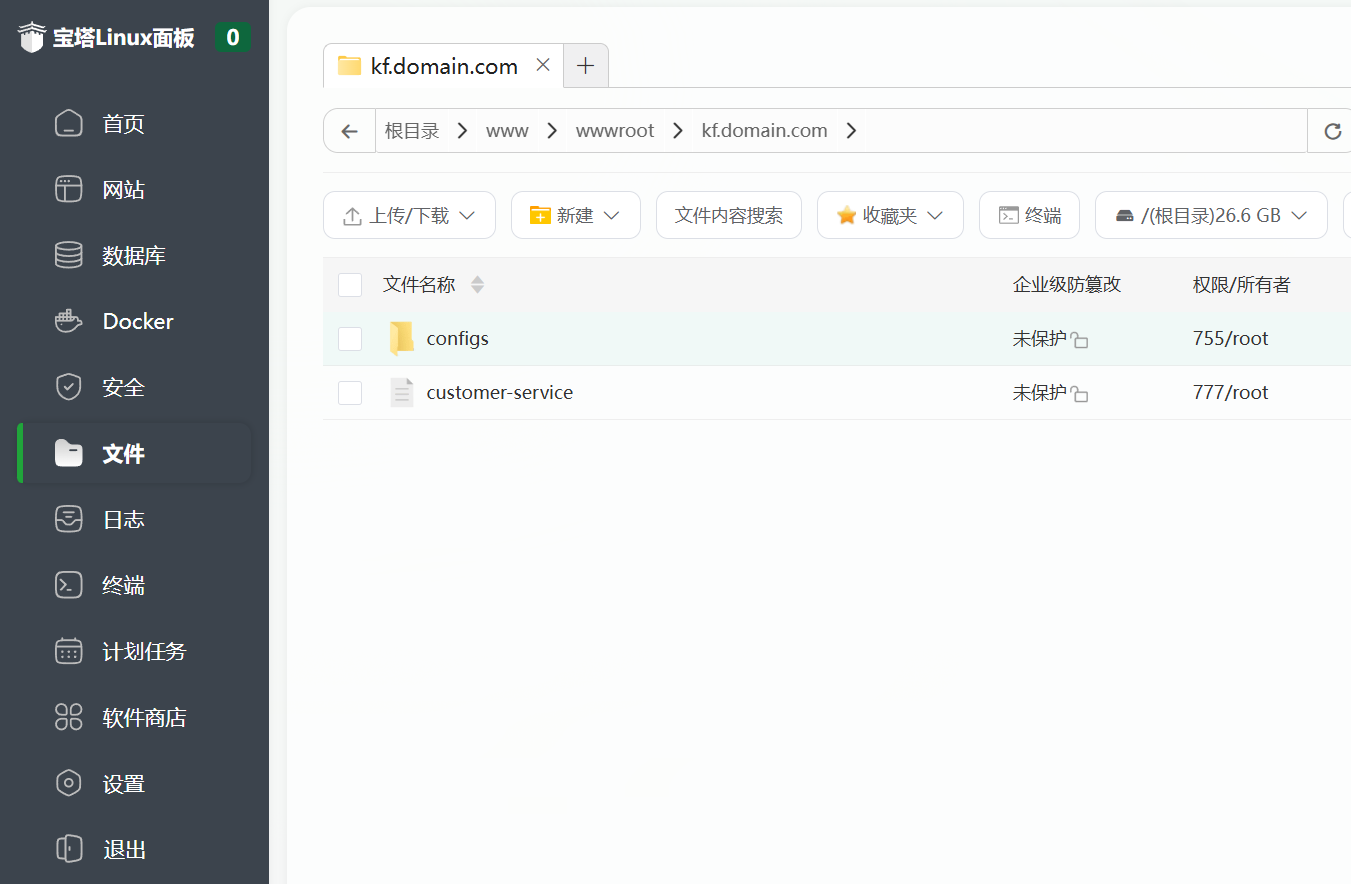Click wwwroot in the breadcrumb path
Screen dimensions: 1351x884
point(615,131)
